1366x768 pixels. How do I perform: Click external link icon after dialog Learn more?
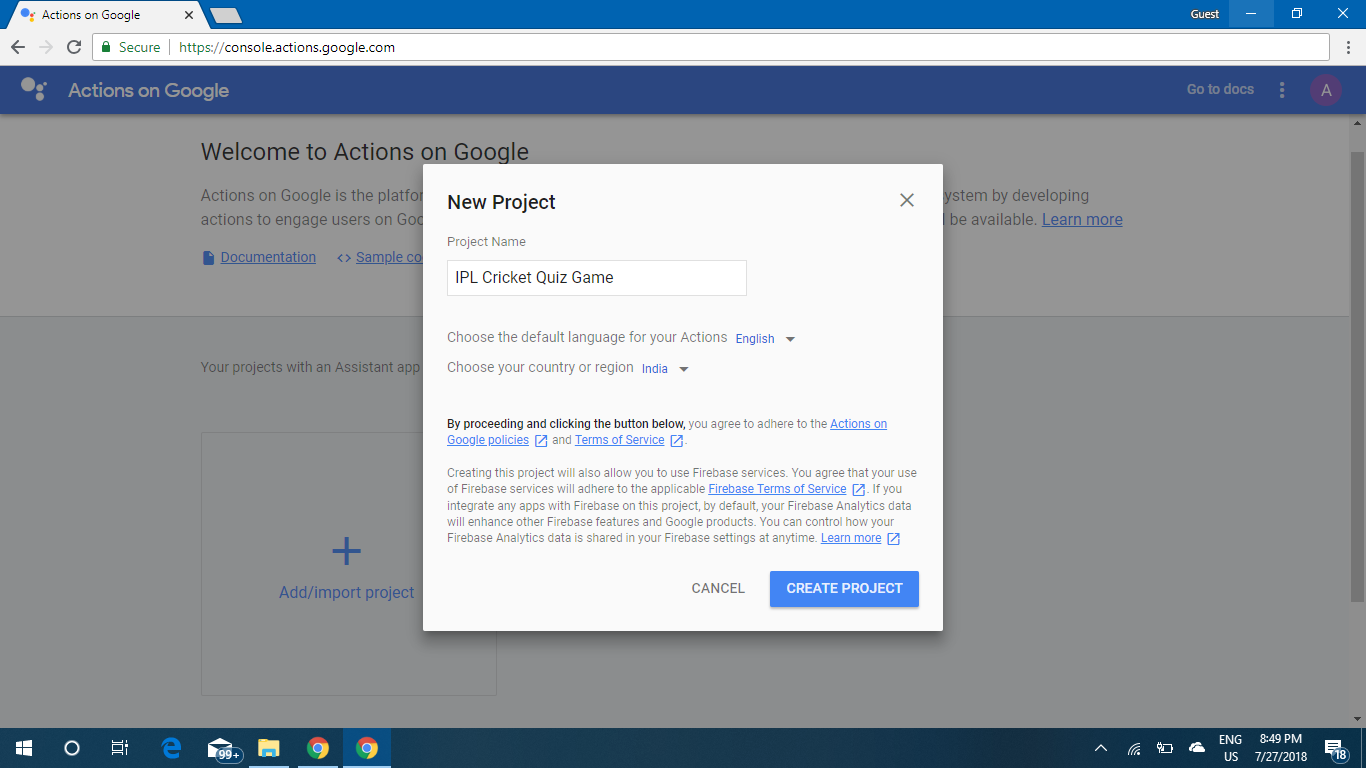894,539
